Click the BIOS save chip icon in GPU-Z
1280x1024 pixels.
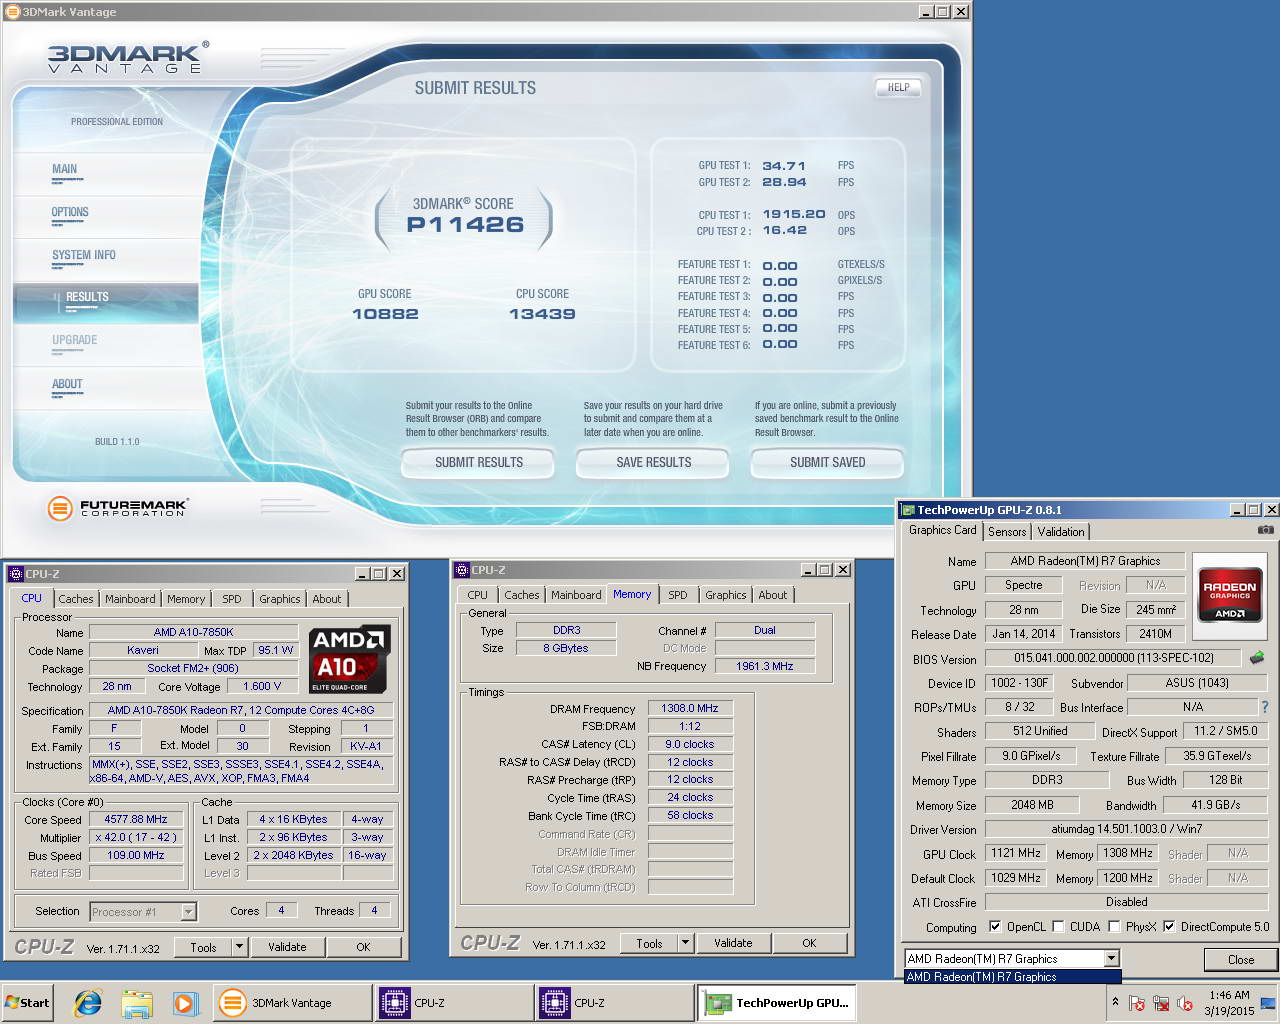(1257, 658)
